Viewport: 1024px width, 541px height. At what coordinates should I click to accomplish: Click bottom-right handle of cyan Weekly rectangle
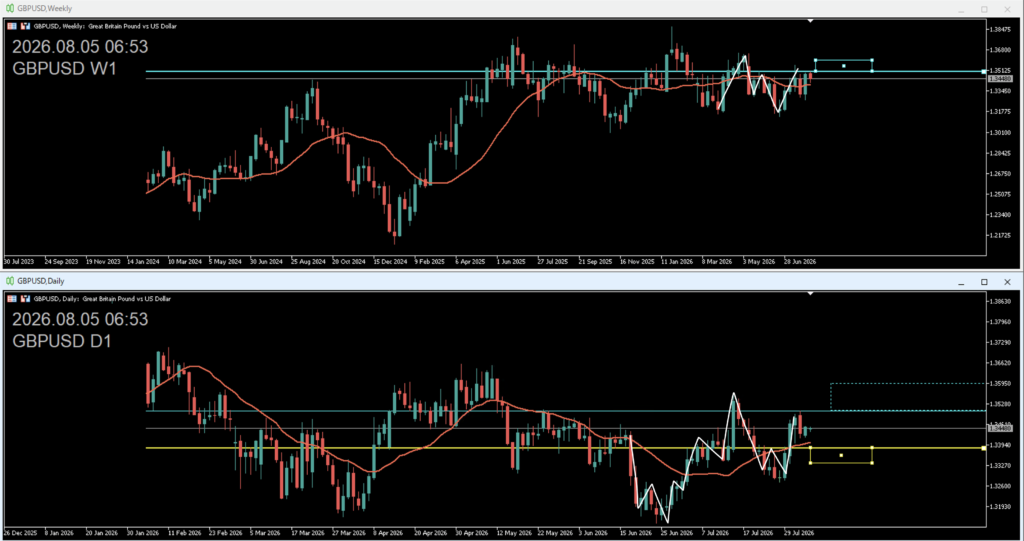(872, 71)
